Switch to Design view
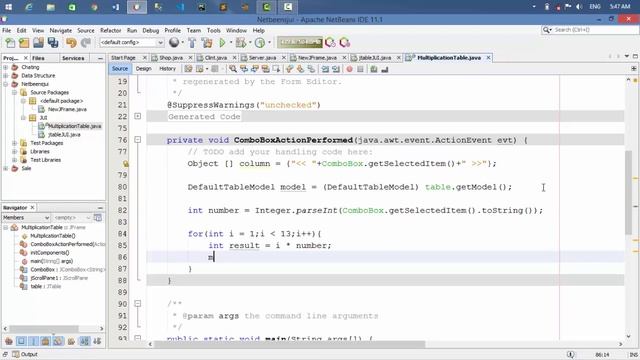 (x=143, y=69)
